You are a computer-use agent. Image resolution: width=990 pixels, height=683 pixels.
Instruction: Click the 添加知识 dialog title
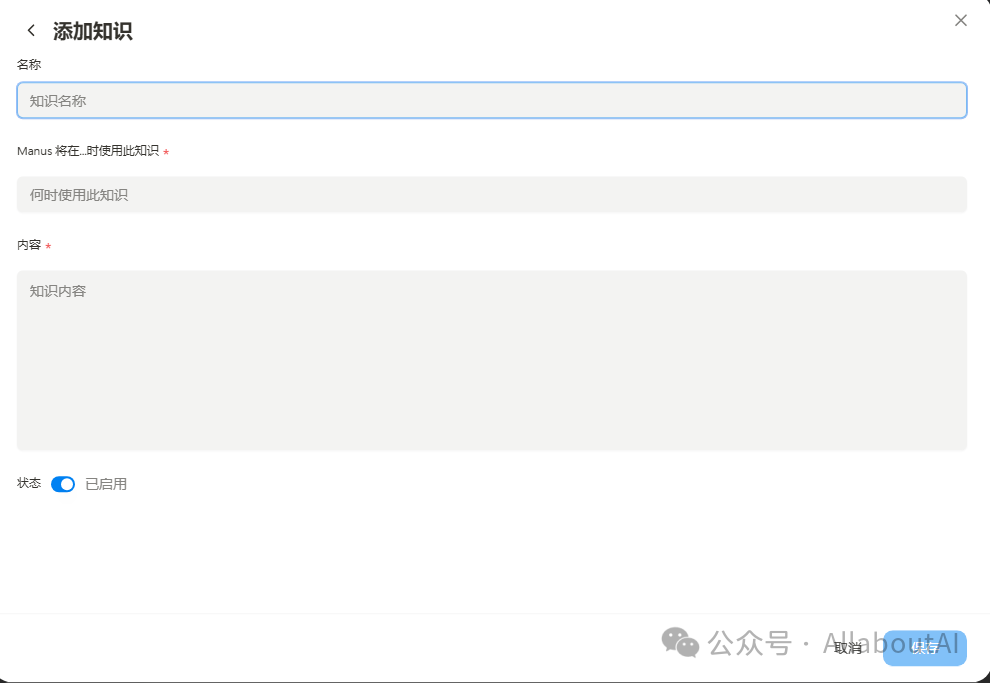[92, 31]
